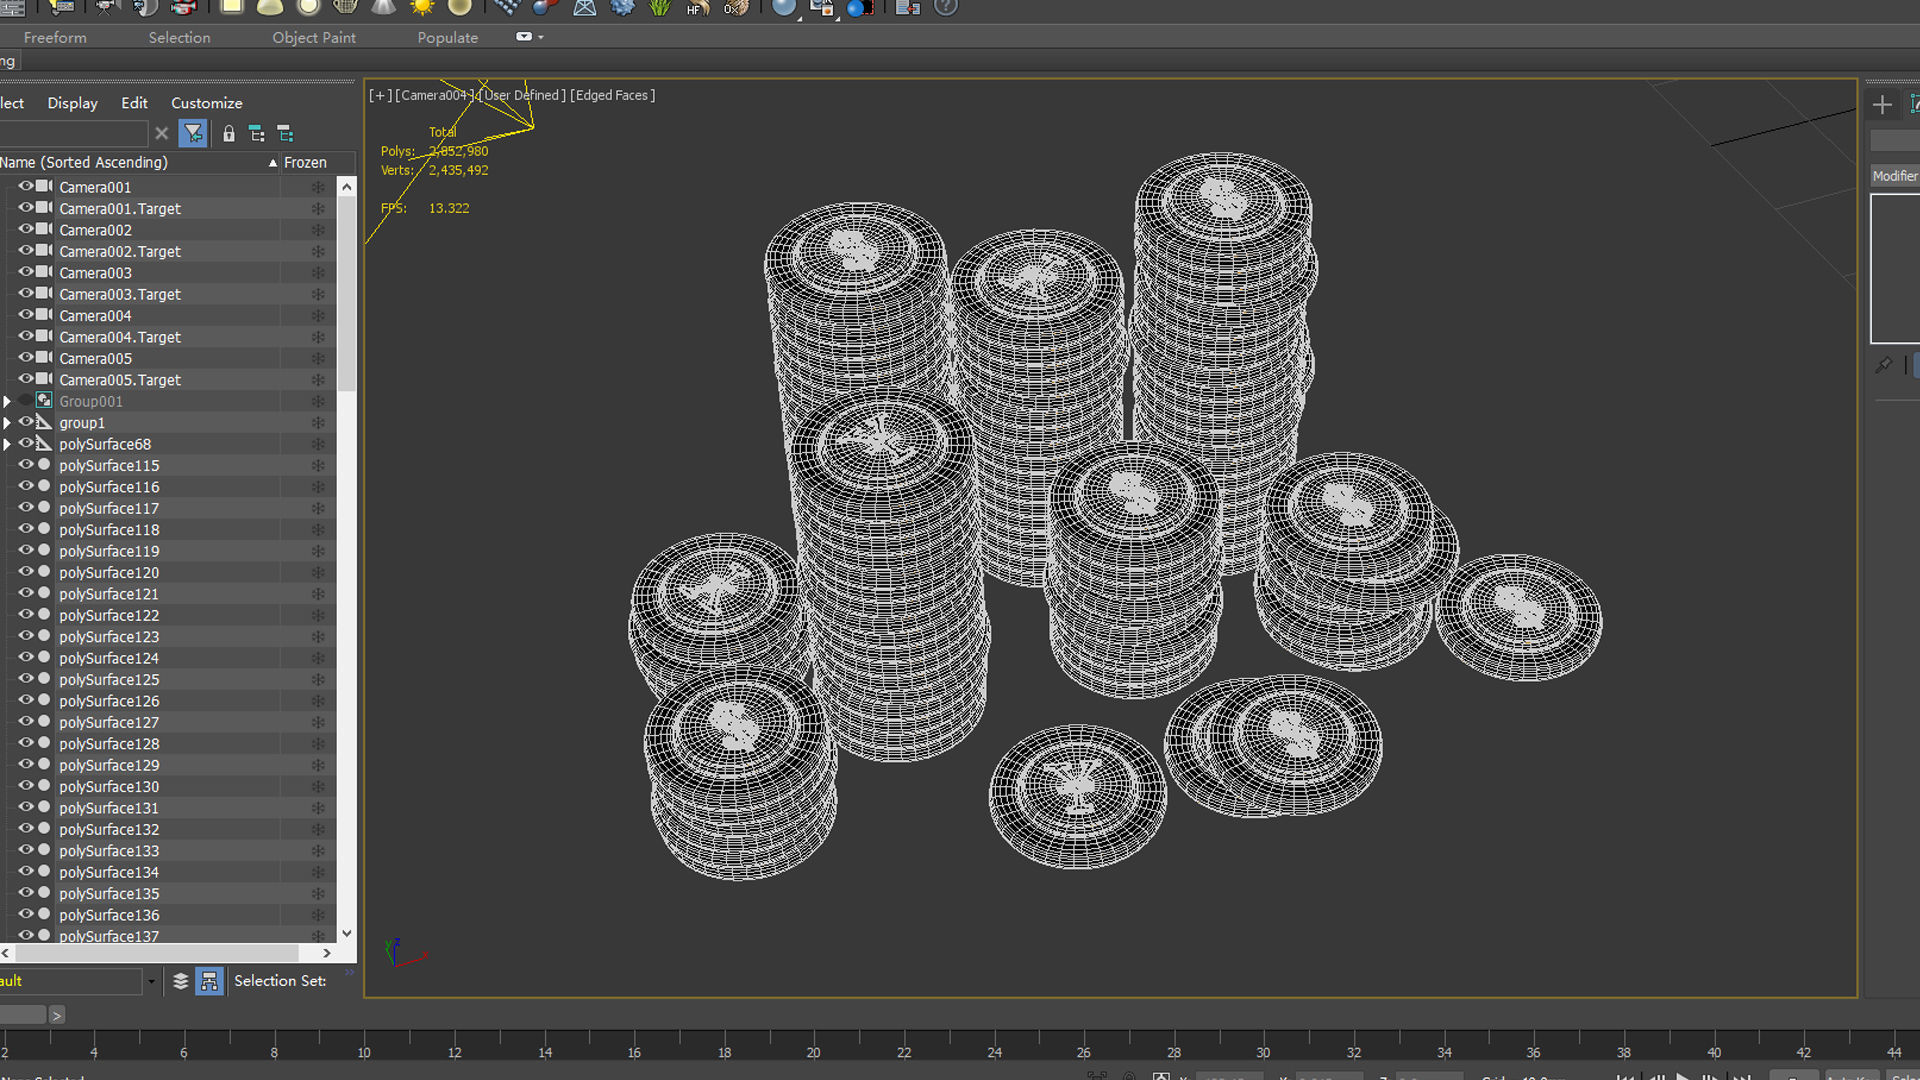Hide Camera003 using its eye icon
Image resolution: width=1920 pixels, height=1080 pixels.
26,272
